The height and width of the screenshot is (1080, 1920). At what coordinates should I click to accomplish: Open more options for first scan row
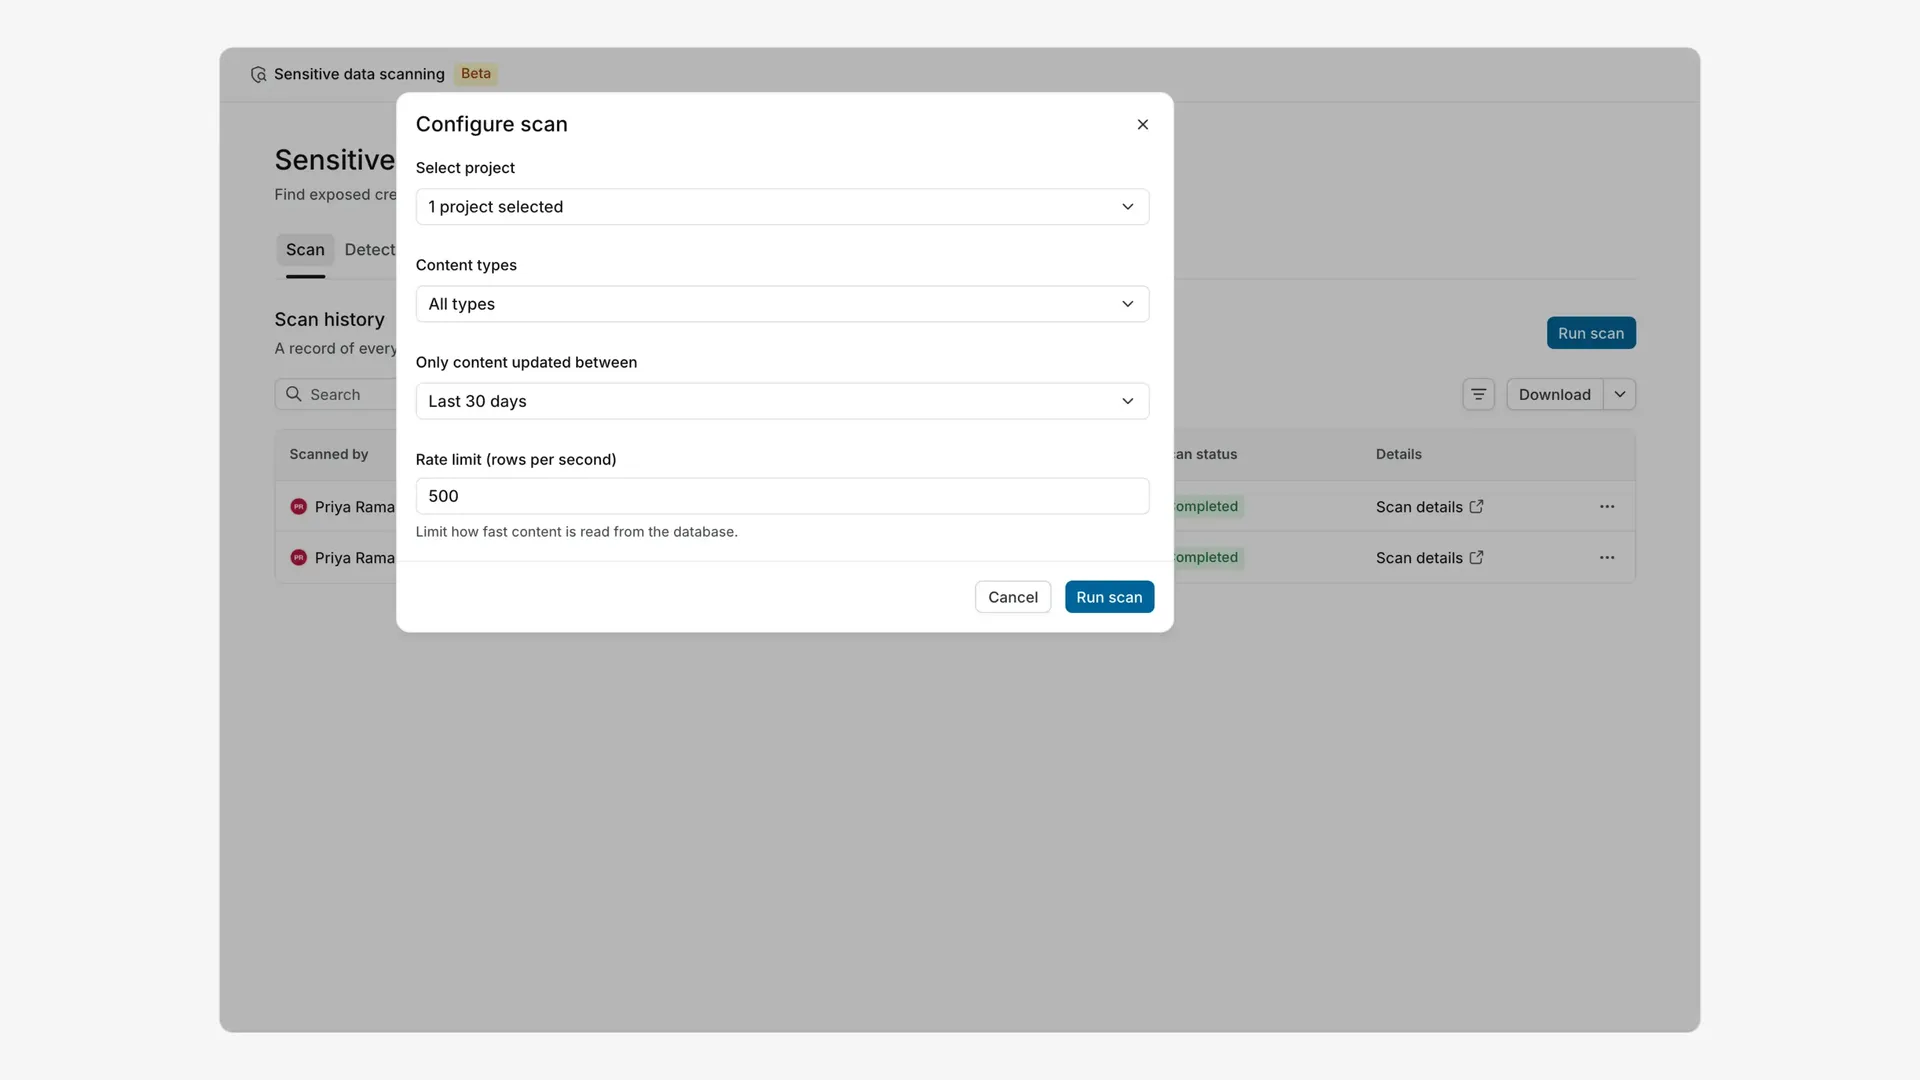click(1607, 507)
